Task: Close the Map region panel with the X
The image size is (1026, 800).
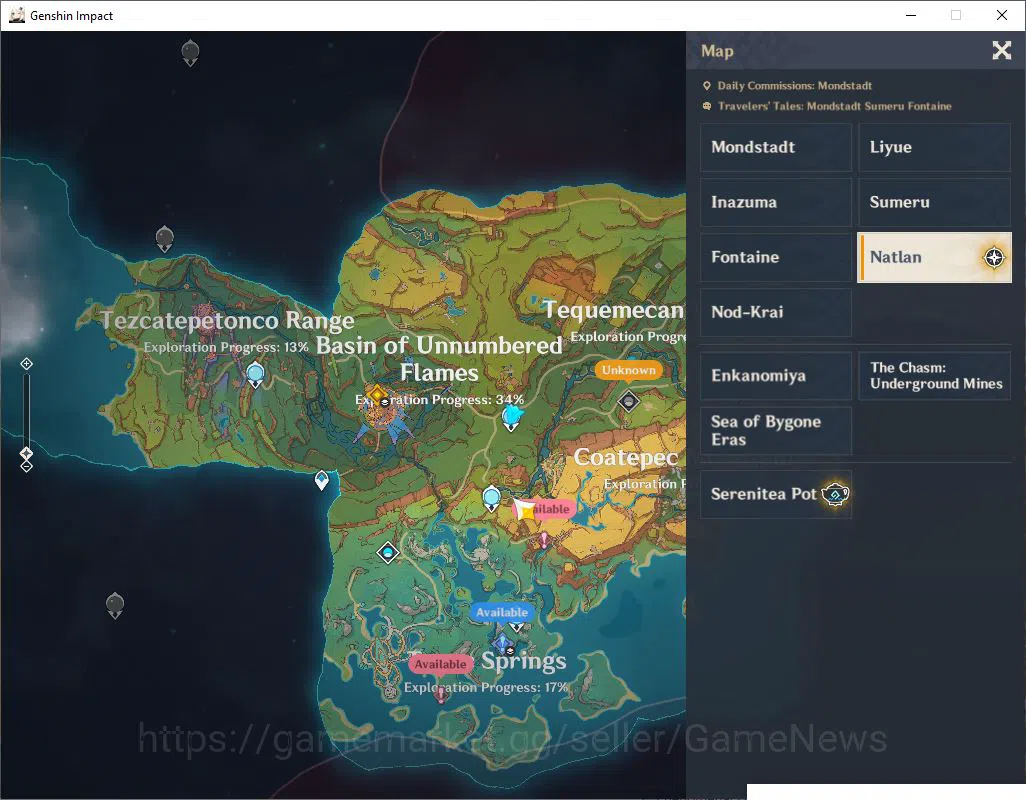Action: (x=1001, y=50)
